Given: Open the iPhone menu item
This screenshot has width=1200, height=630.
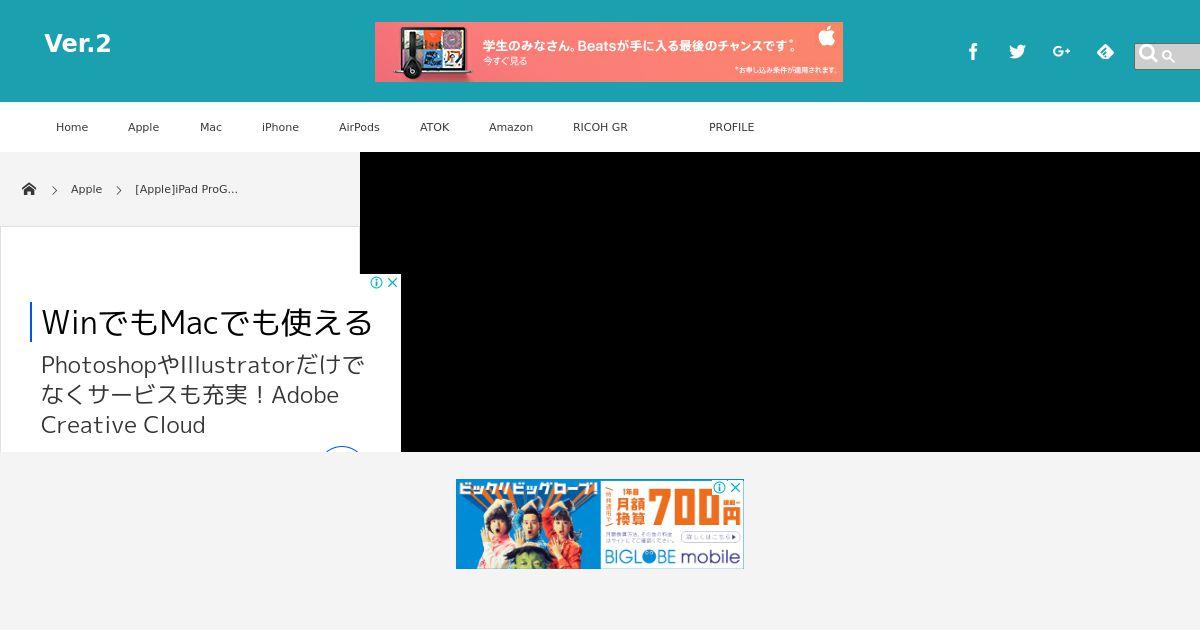Looking at the screenshot, I should [x=280, y=127].
